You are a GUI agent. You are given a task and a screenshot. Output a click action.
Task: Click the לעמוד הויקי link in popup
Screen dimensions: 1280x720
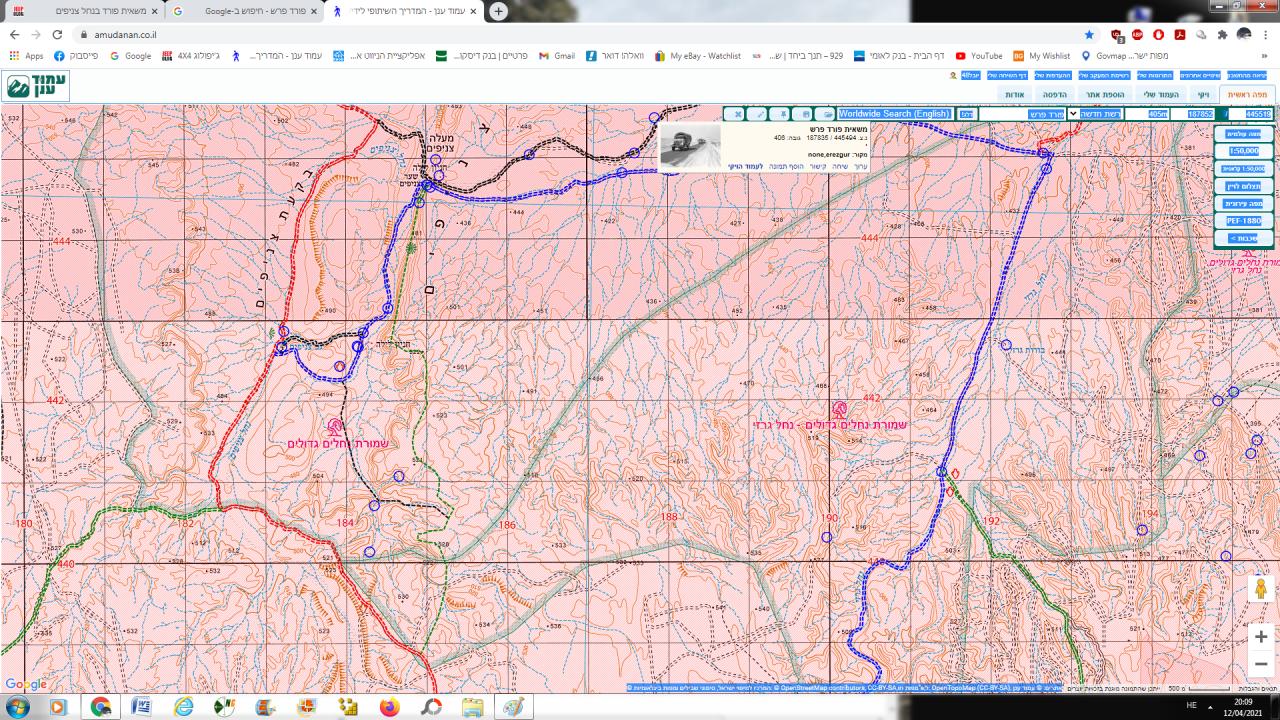point(745,166)
